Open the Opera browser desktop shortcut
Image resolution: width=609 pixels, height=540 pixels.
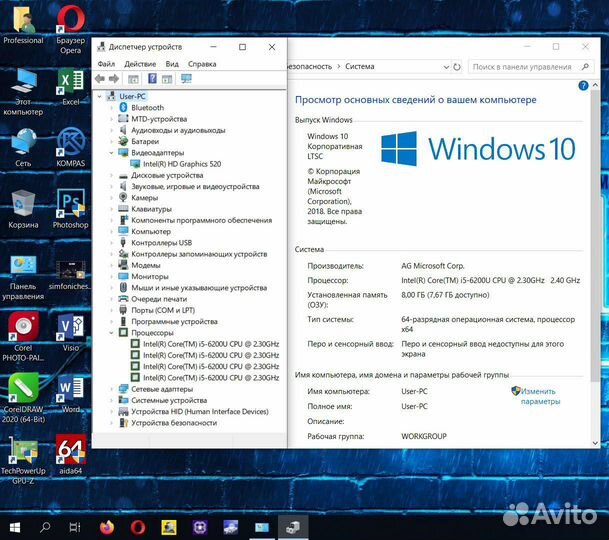(x=71, y=30)
